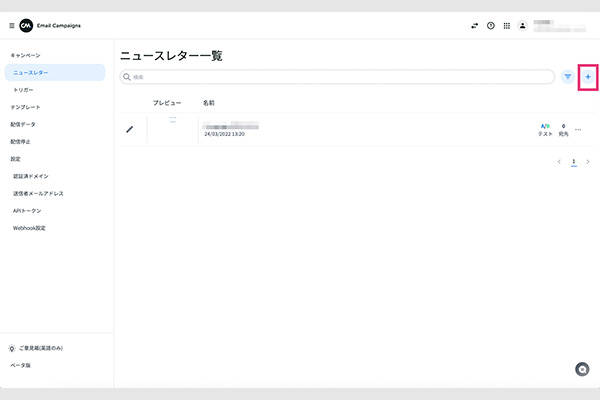Click the blue filter icon
Image resolution: width=600 pixels, height=400 pixels.
pos(567,76)
